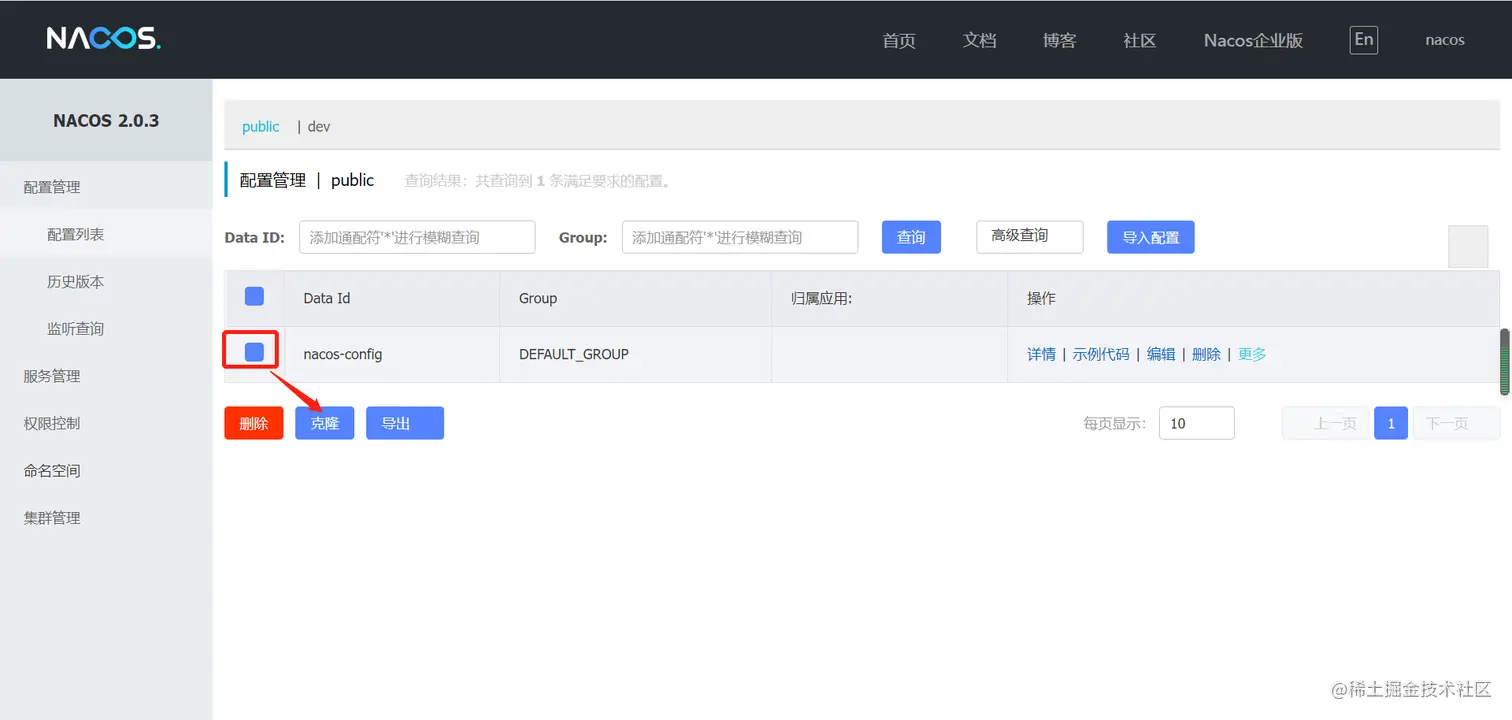Click the NACOS 2.0.3 version title
This screenshot has width=1512, height=720.
[106, 120]
